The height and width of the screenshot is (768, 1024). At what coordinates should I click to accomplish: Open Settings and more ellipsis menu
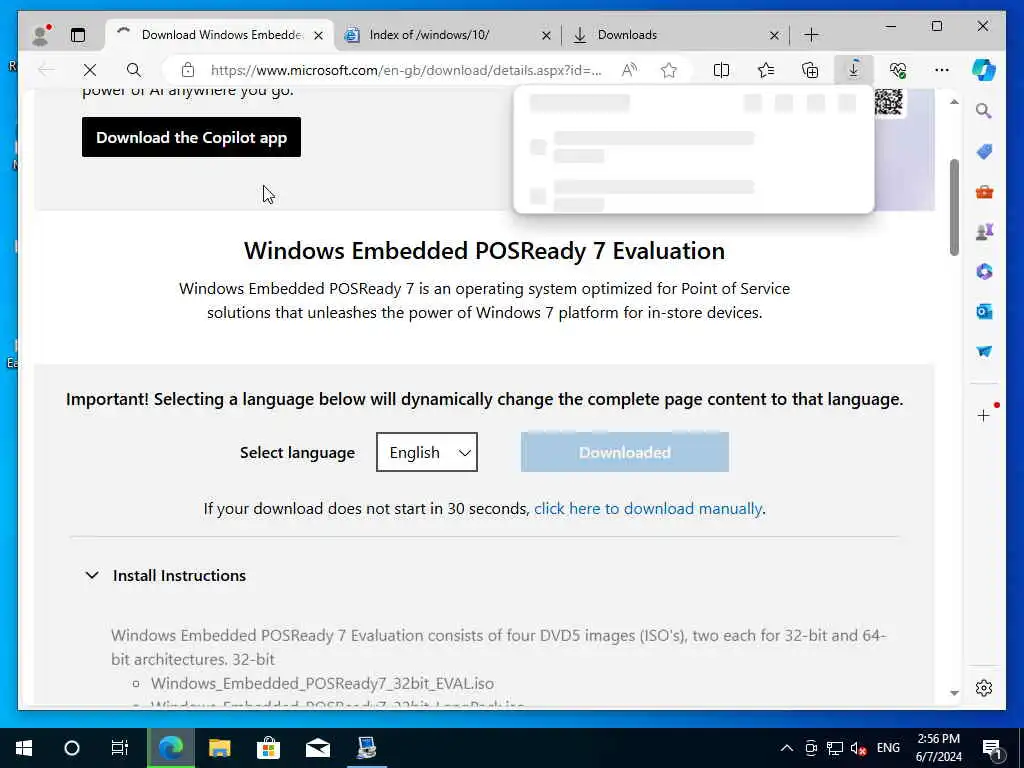pos(942,70)
